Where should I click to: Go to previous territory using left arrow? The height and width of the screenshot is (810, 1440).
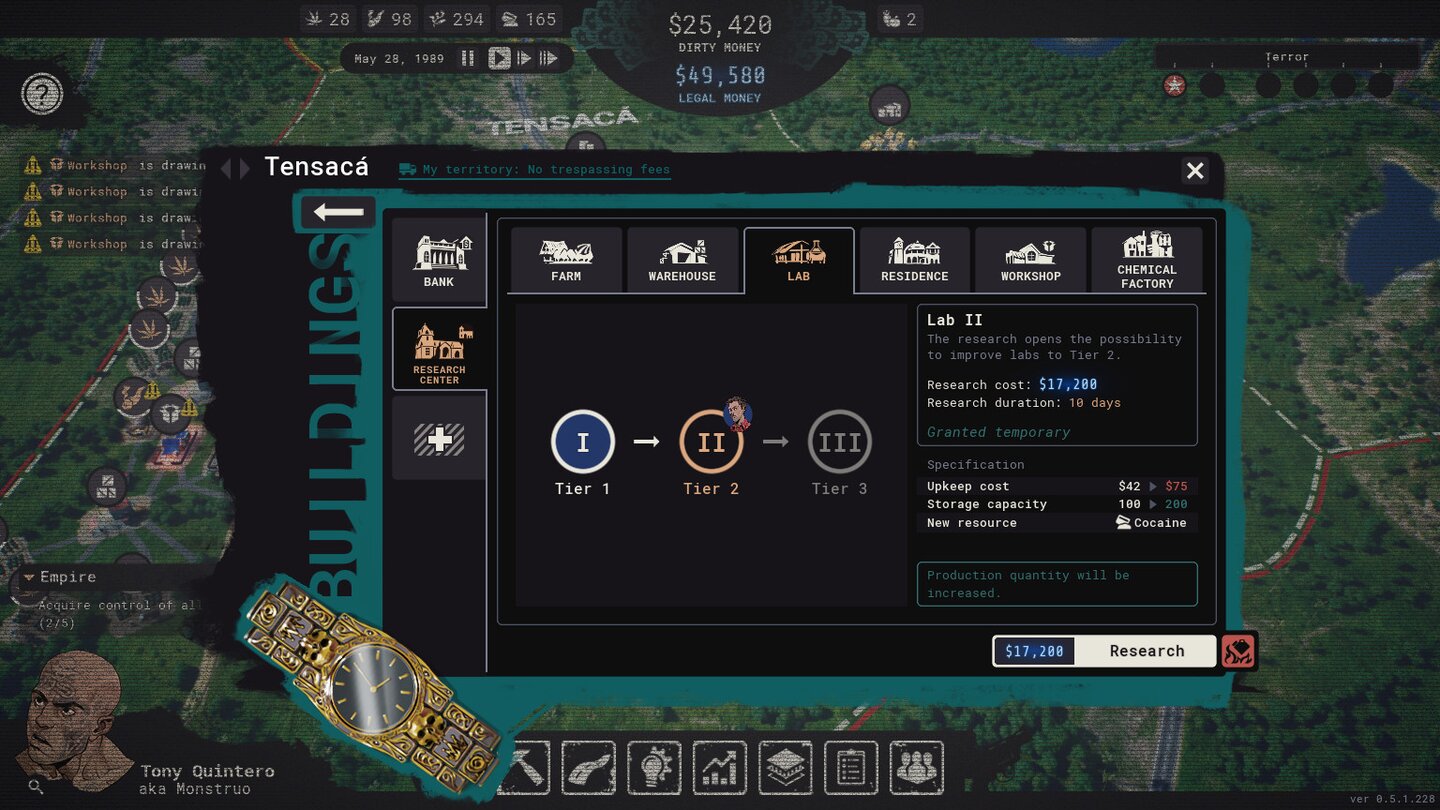[226, 168]
